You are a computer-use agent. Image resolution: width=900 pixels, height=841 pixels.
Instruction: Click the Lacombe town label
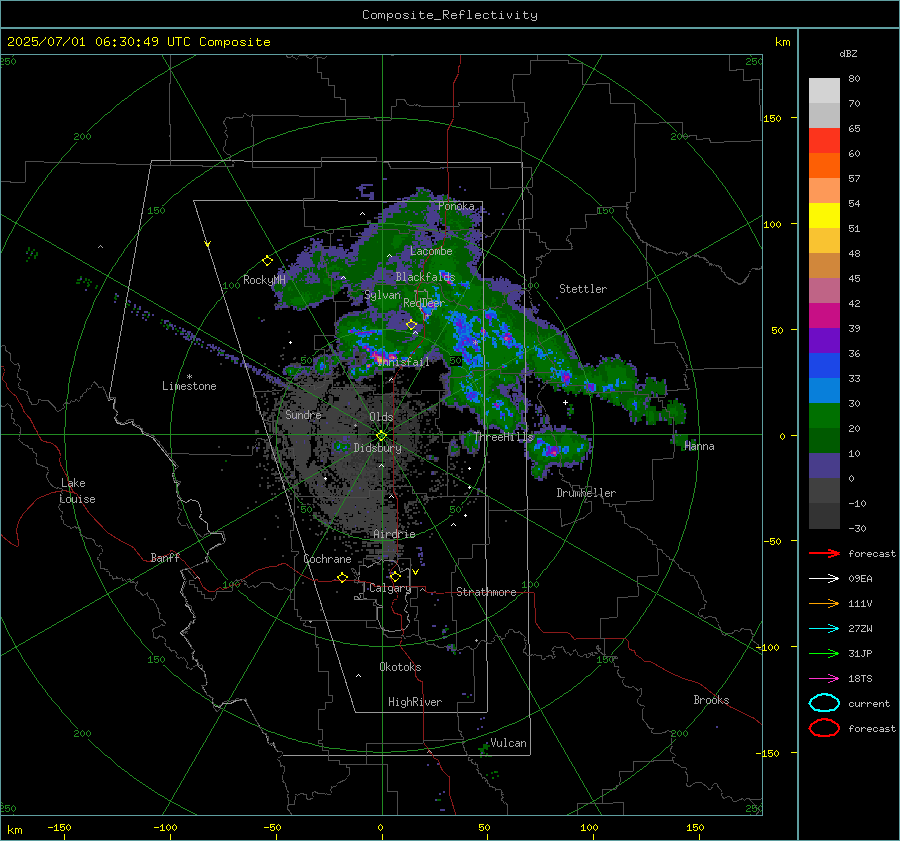tap(431, 251)
